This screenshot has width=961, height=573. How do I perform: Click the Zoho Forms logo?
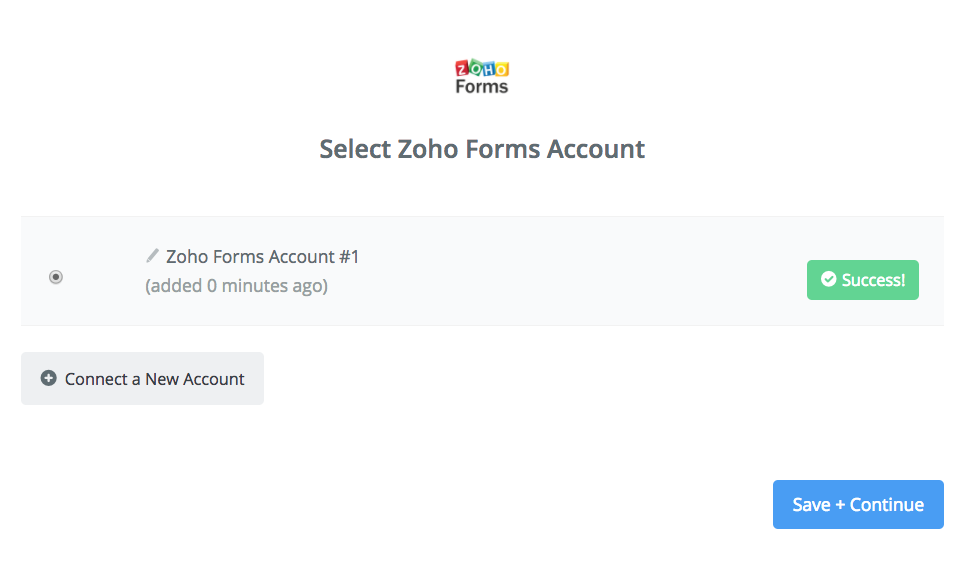point(482,77)
